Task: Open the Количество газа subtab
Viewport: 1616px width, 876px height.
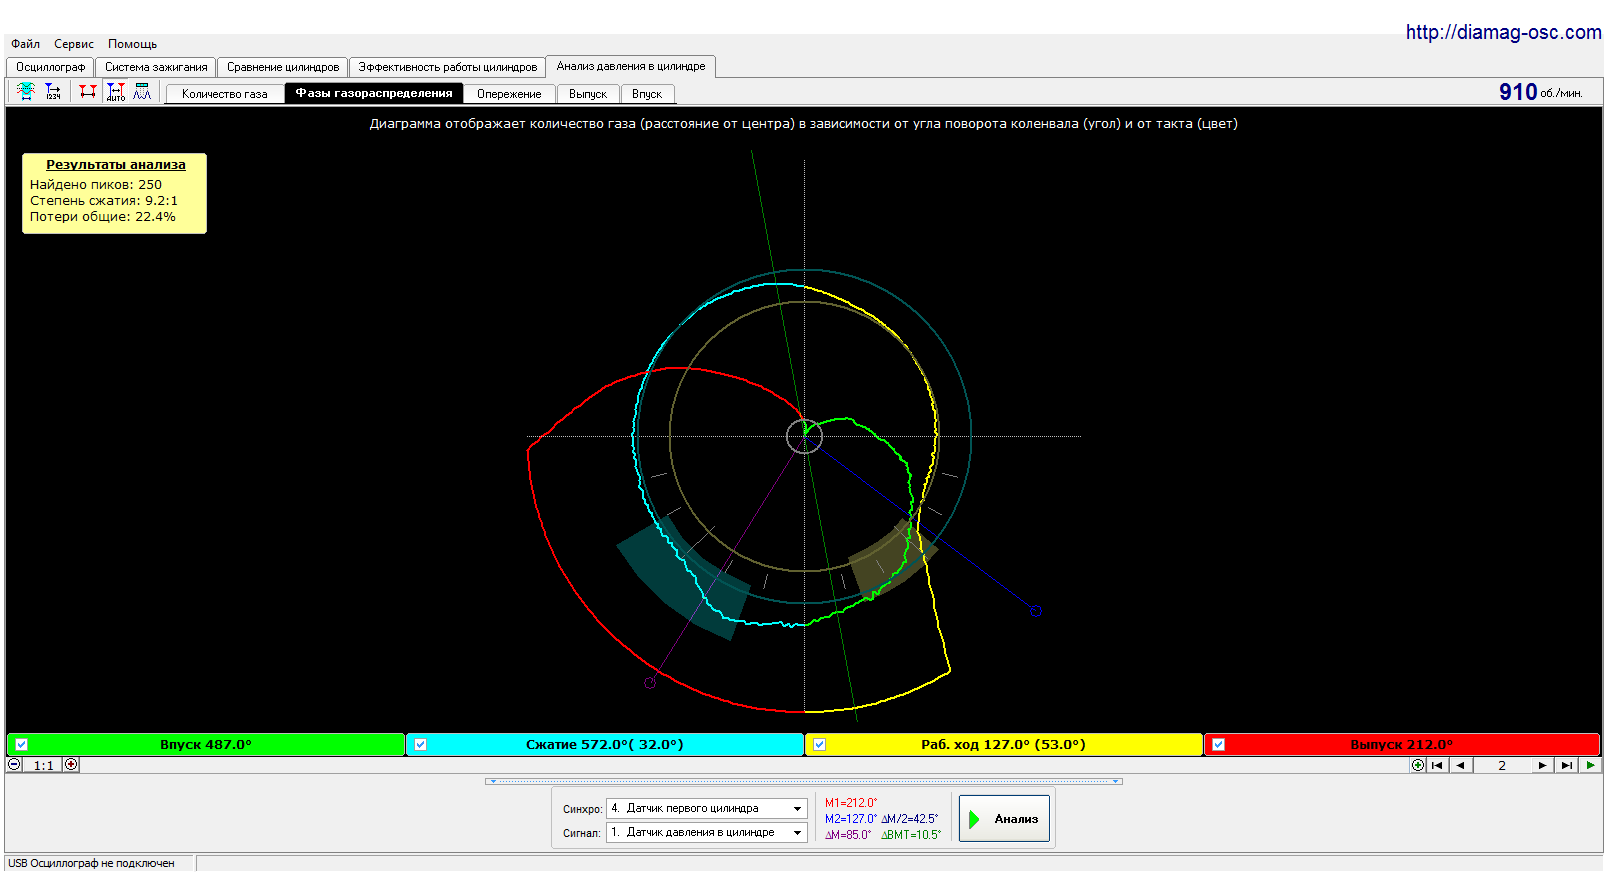Action: coord(225,94)
